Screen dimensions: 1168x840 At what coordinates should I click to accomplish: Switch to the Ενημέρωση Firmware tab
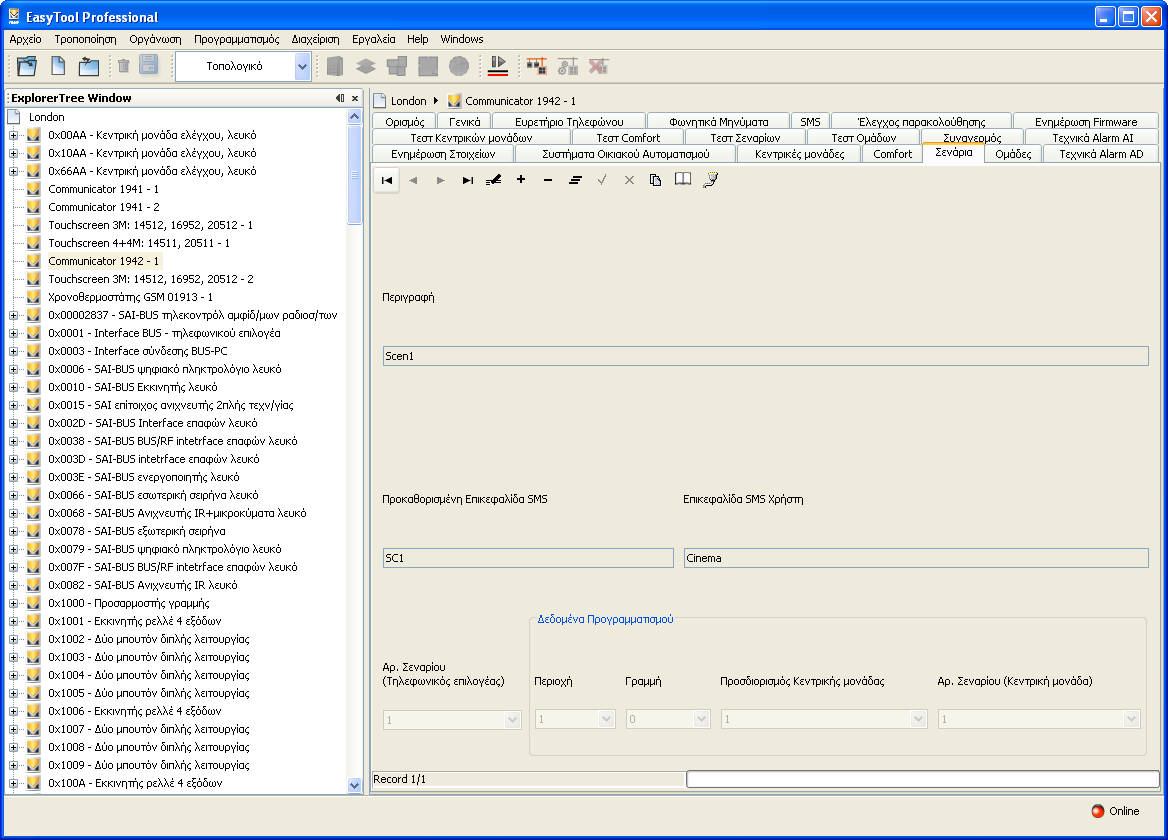tap(1085, 121)
